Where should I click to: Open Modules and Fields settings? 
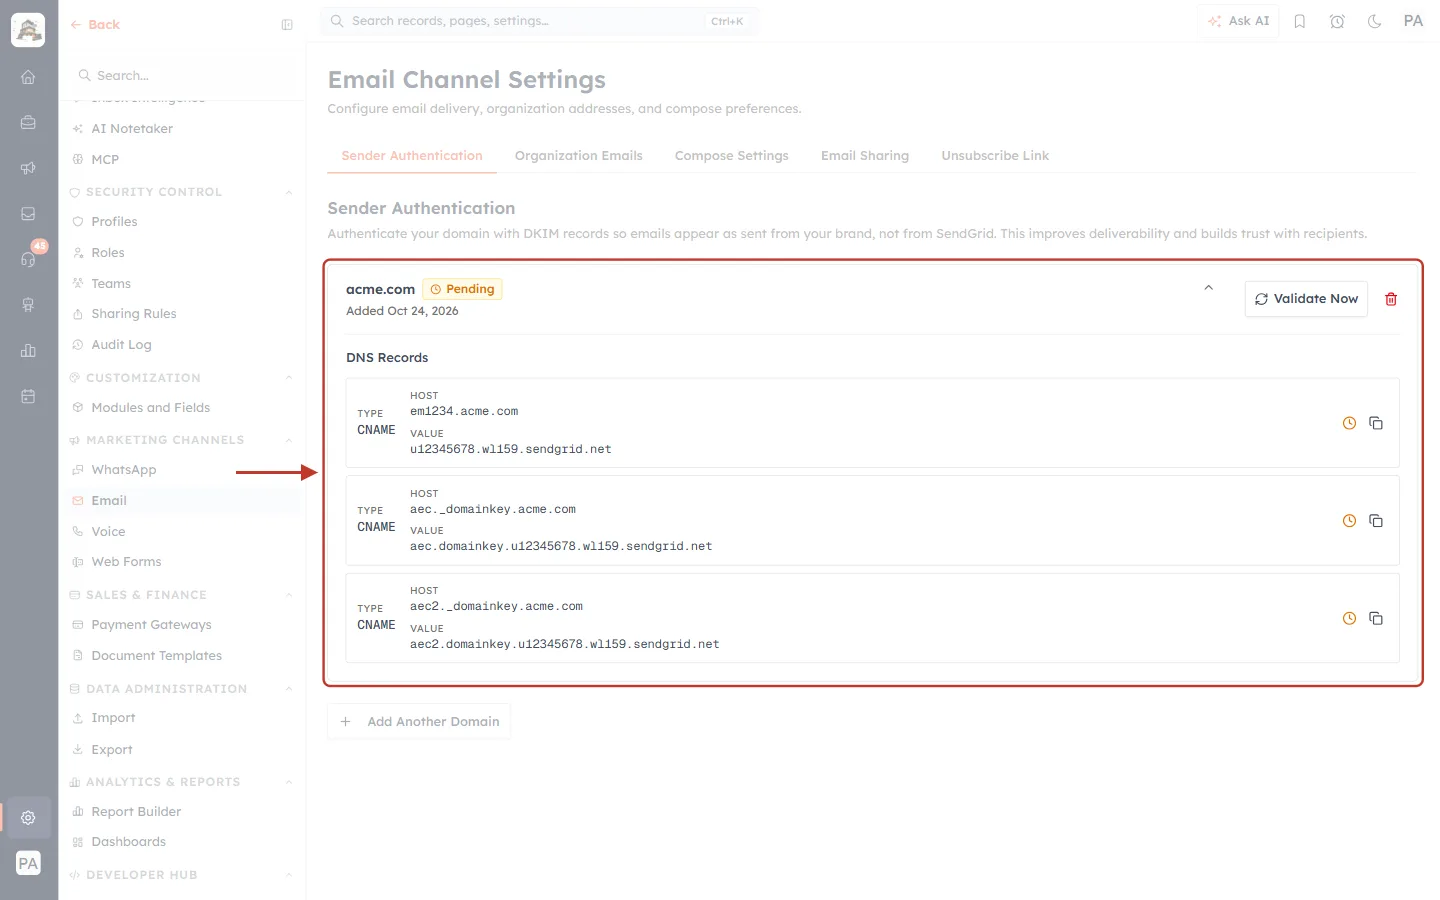click(x=151, y=408)
